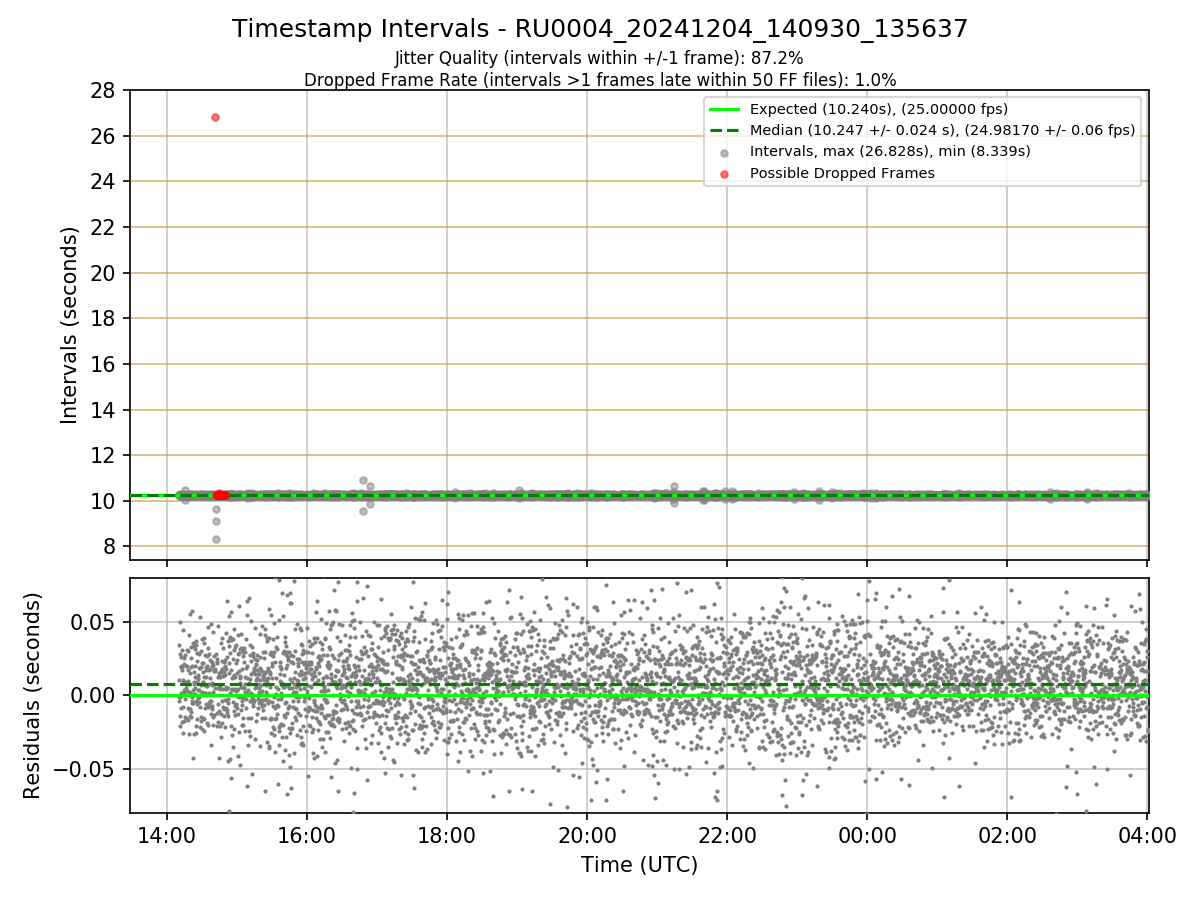This screenshot has width=1200, height=900.
Task: Click x-axis tick label '04:00'
Action: 1146,836
